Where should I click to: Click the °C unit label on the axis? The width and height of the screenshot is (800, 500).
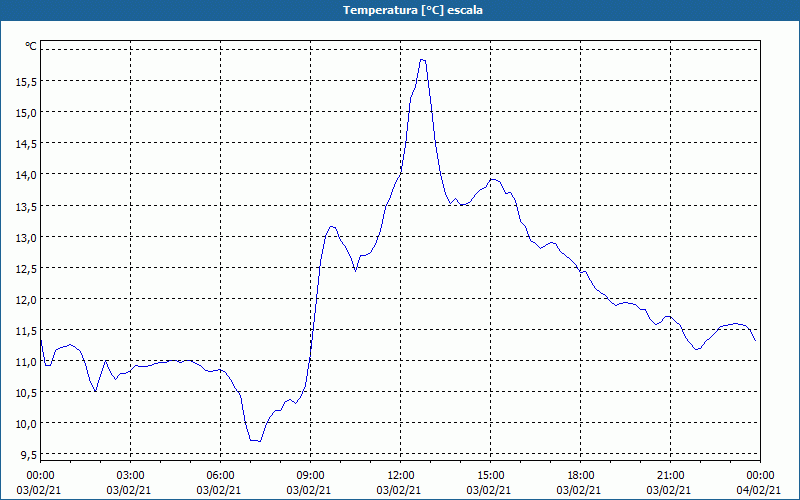point(31,46)
